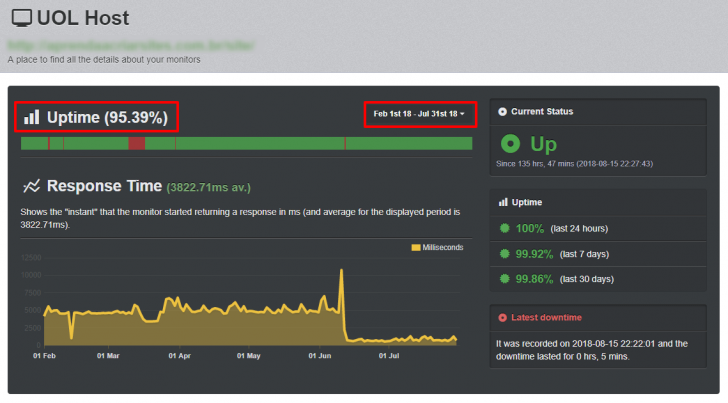728x403 pixels.
Task: Click the 01 Apr axis label
Action: pyautogui.click(x=180, y=356)
